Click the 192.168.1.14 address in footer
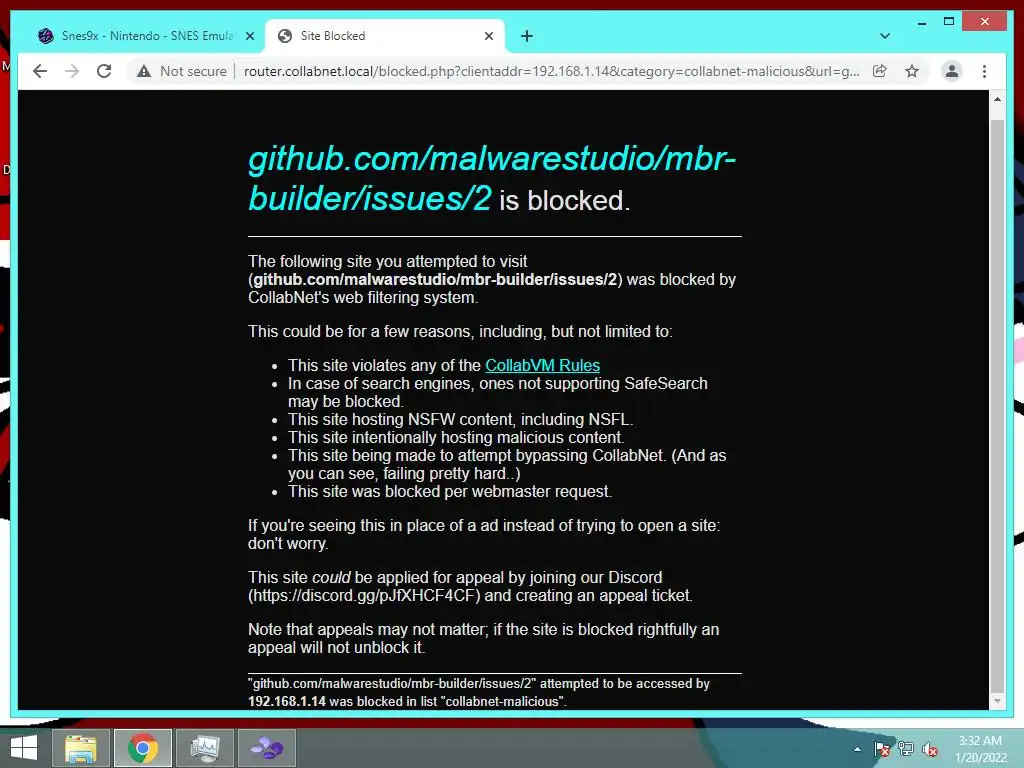Screen dimensions: 1024x768 click(287, 701)
